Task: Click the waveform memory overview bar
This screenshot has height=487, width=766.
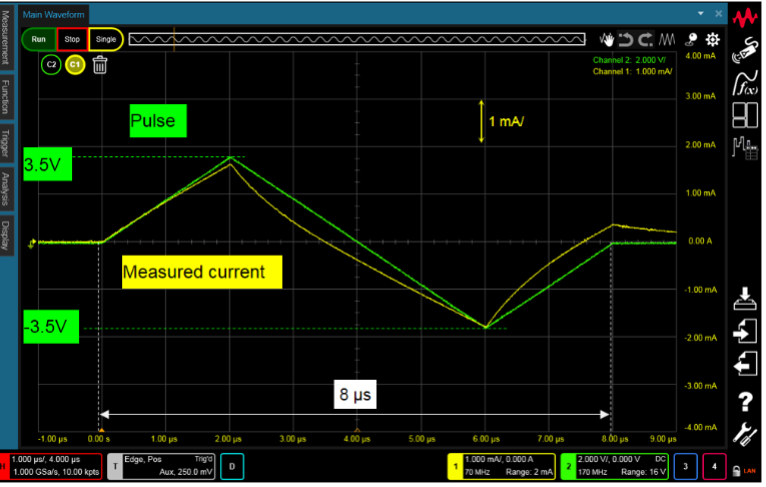Action: (355, 40)
